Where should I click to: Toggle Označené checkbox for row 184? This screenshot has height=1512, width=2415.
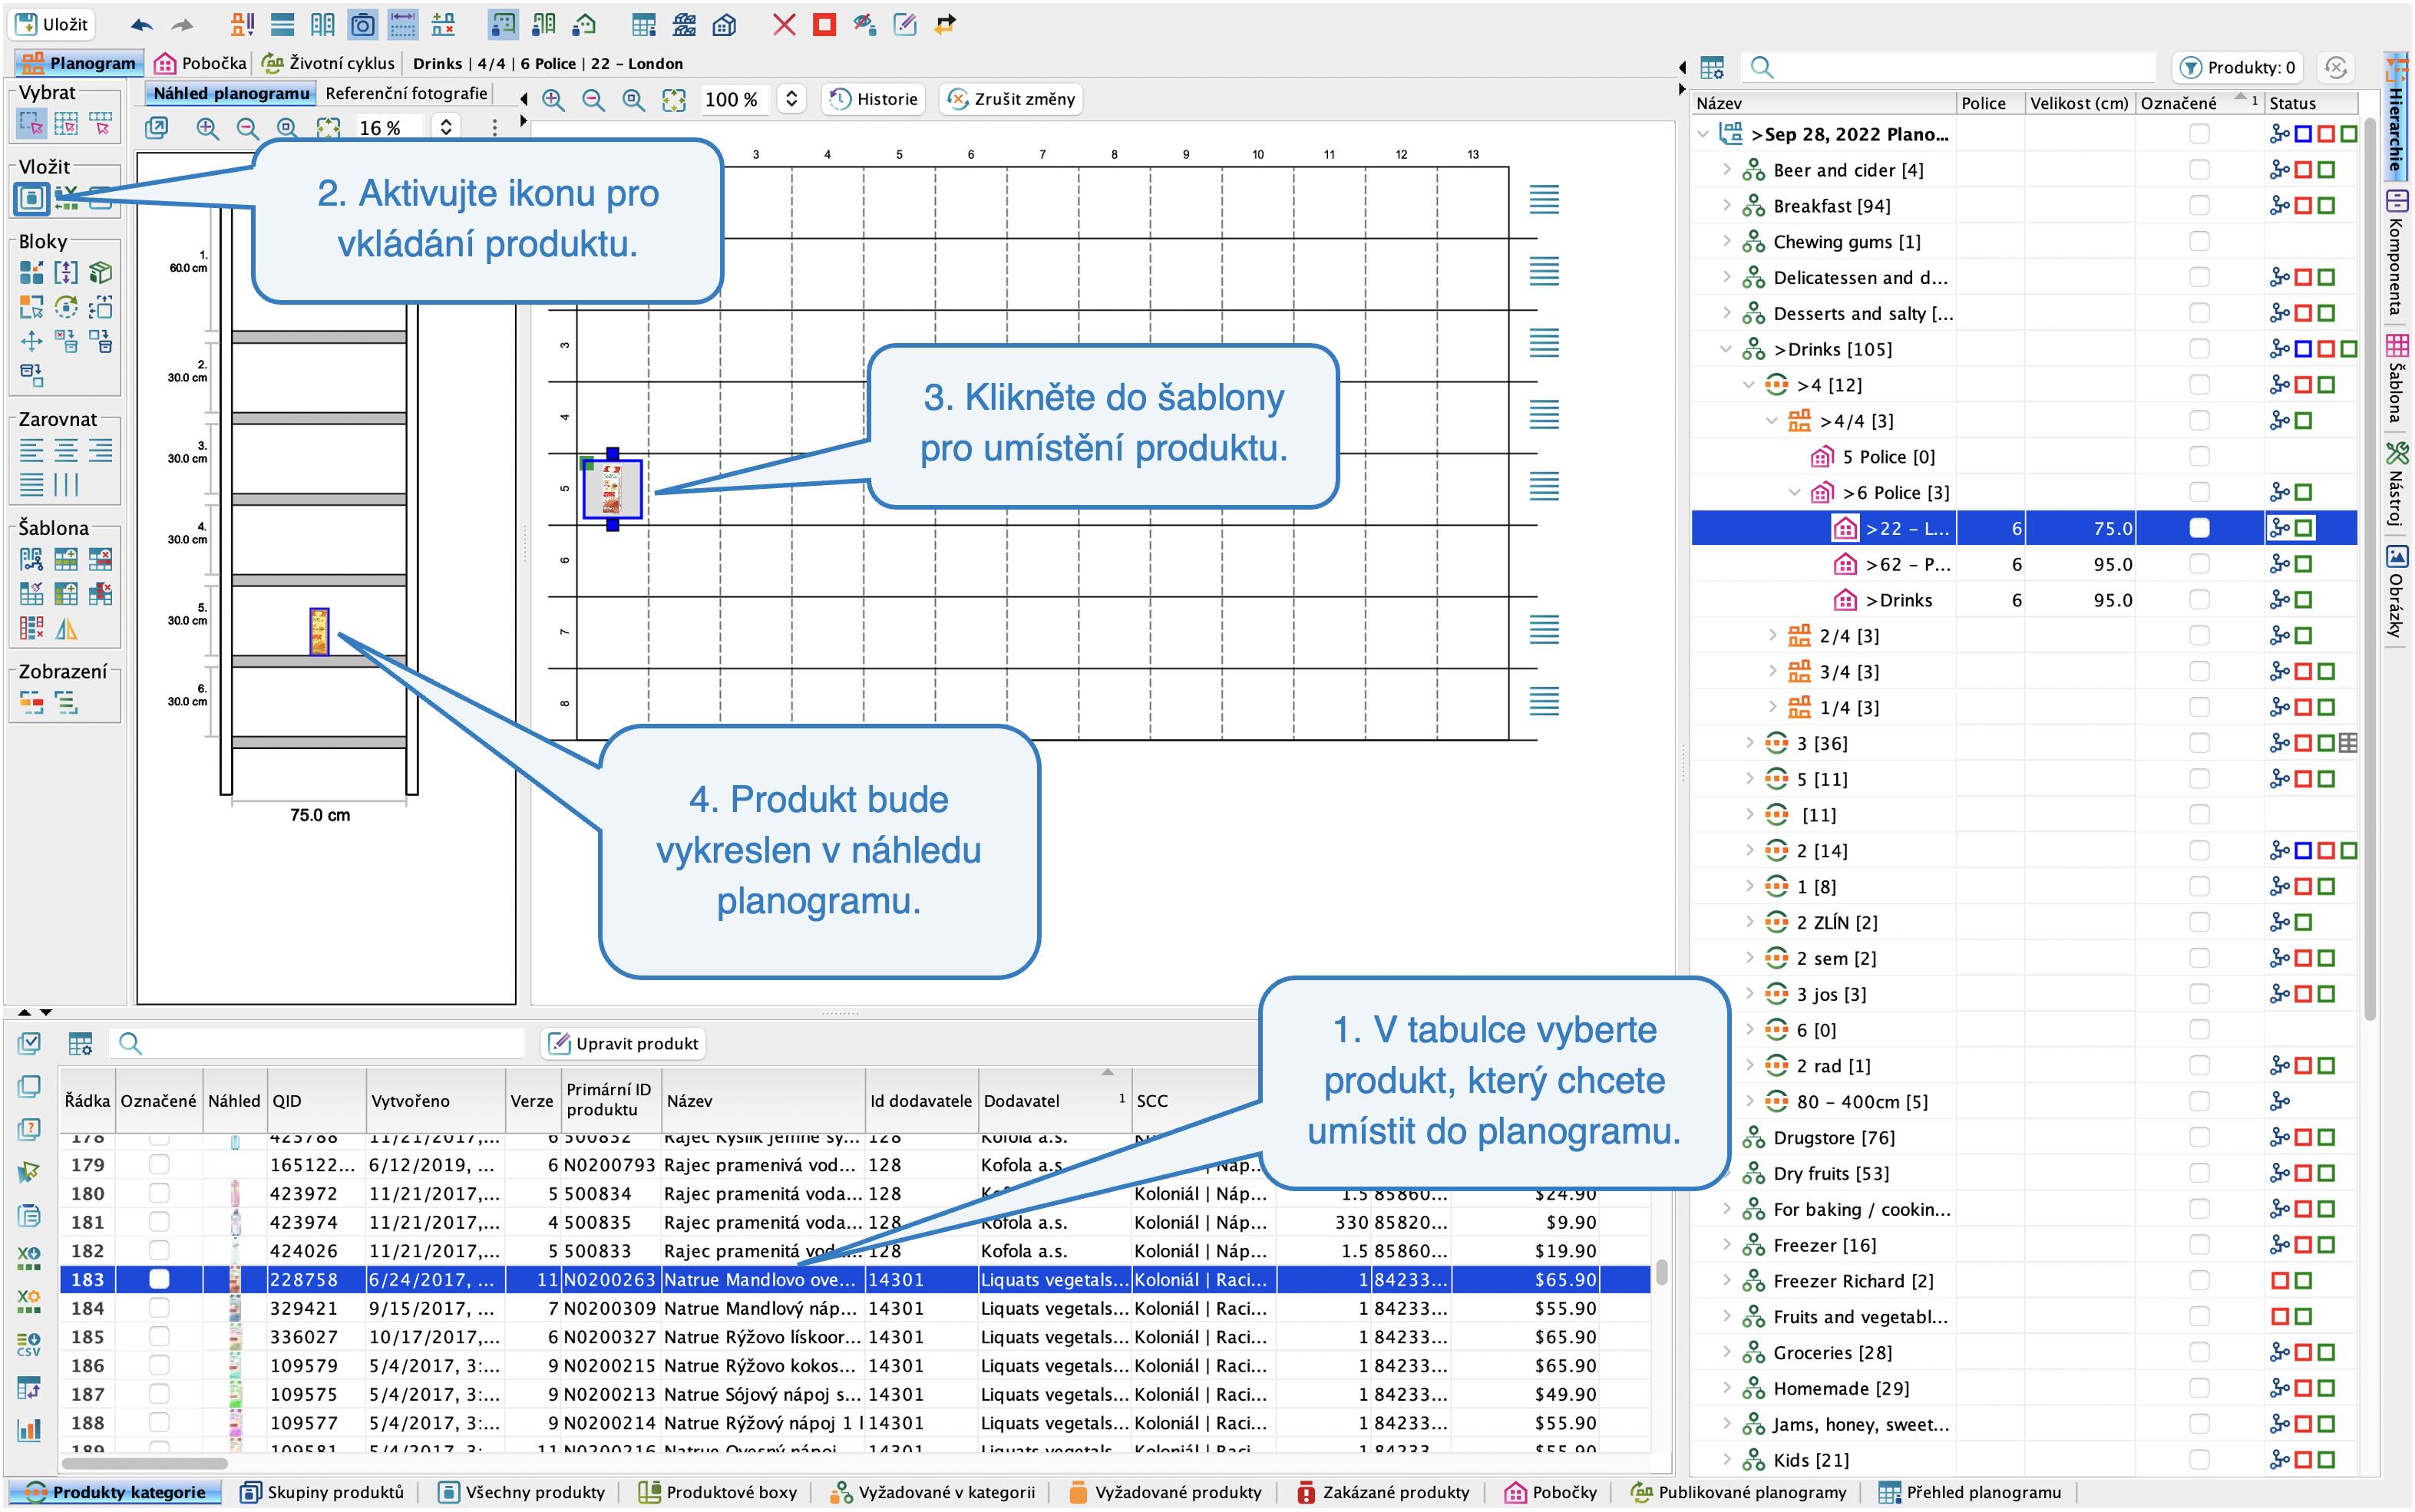pos(159,1307)
